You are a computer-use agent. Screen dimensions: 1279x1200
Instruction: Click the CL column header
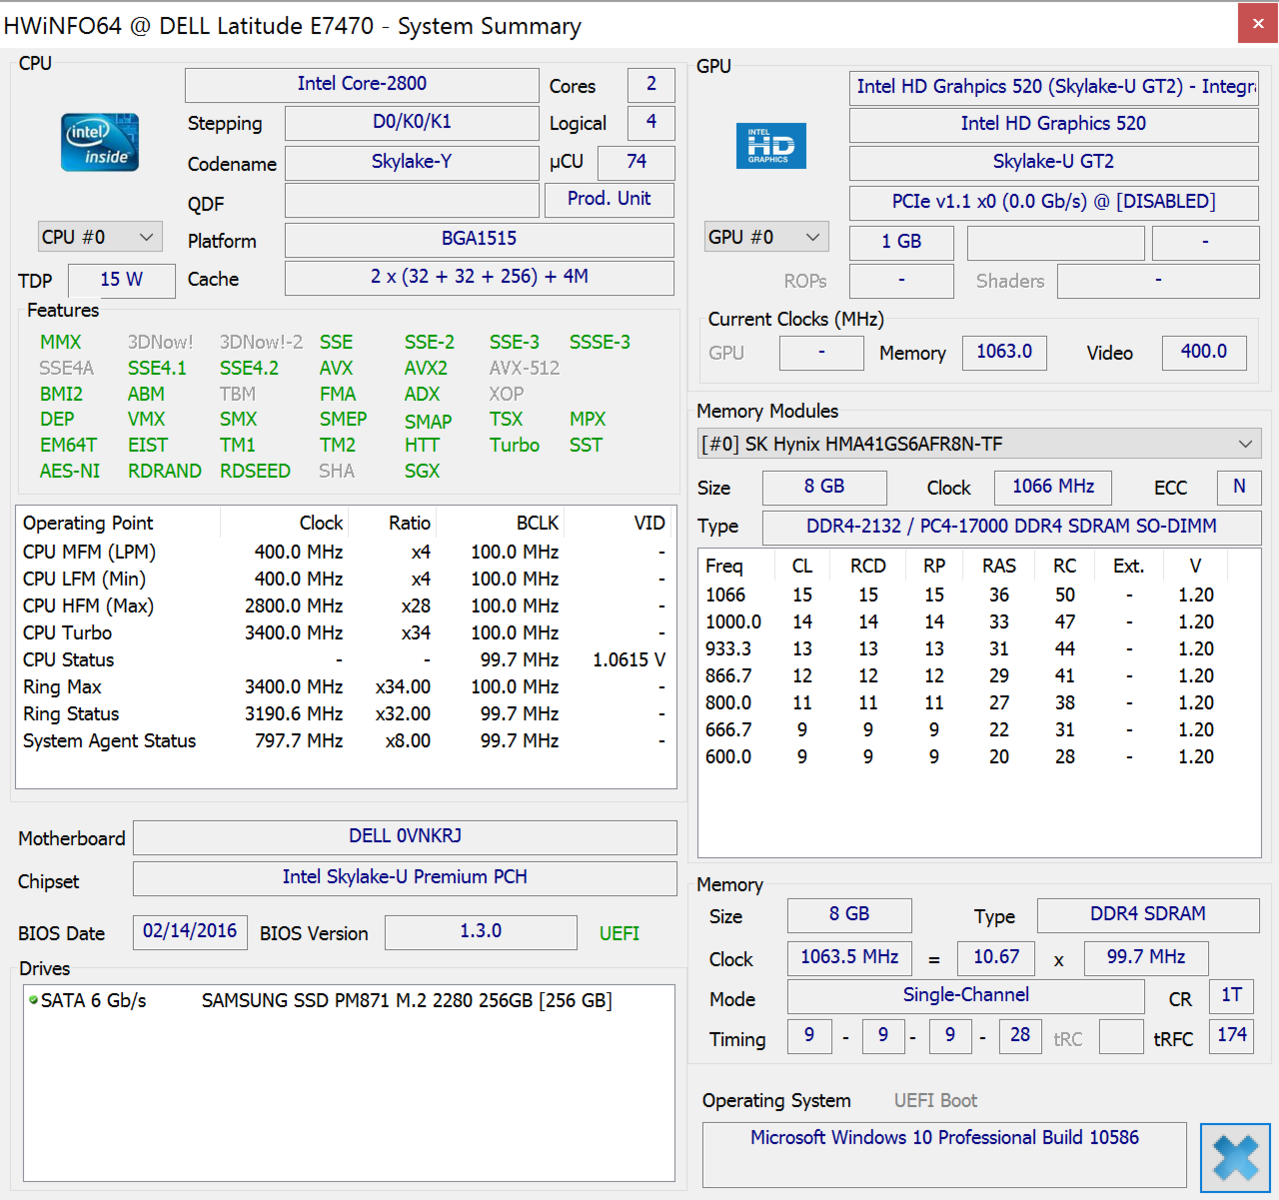pyautogui.click(x=802, y=566)
